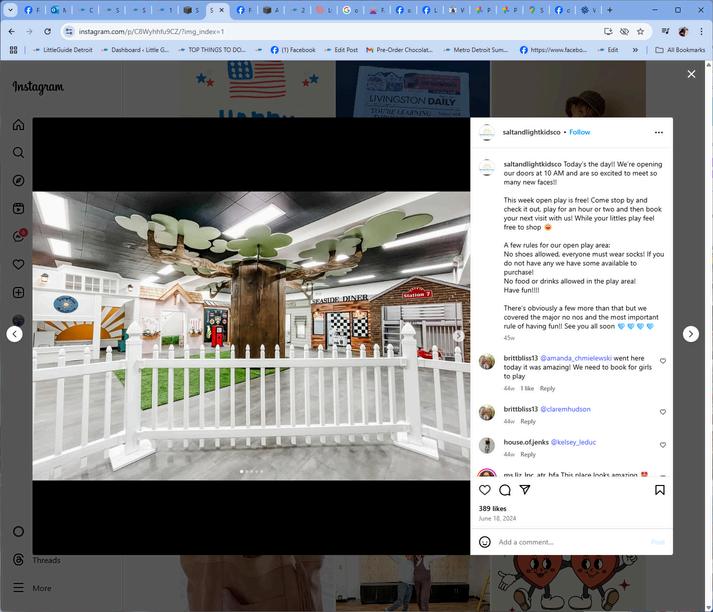Open brittbliss13 avatar on first comment
The width and height of the screenshot is (713, 612).
487,361
